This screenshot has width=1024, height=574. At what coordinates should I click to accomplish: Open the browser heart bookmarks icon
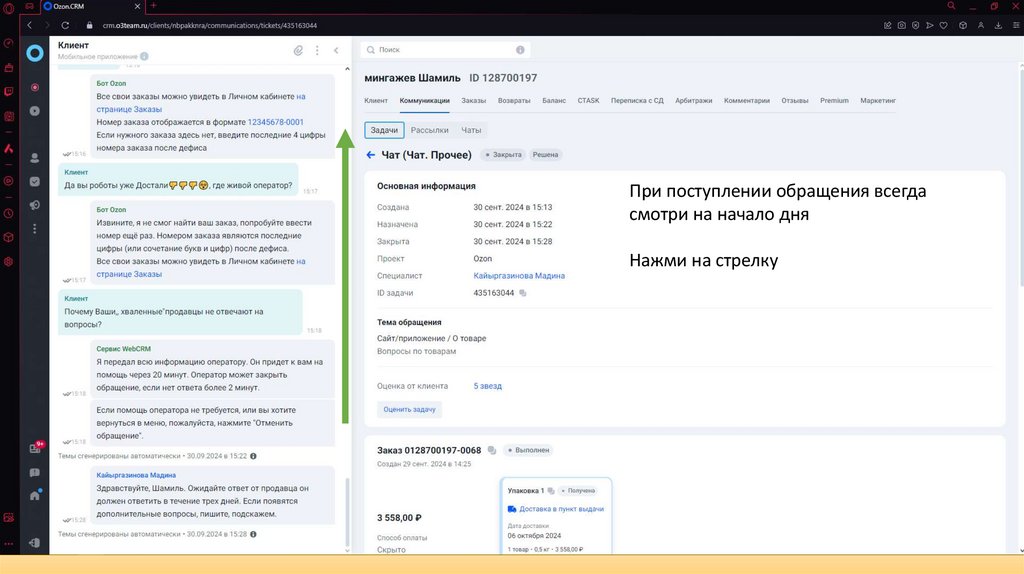pyautogui.click(x=944, y=25)
